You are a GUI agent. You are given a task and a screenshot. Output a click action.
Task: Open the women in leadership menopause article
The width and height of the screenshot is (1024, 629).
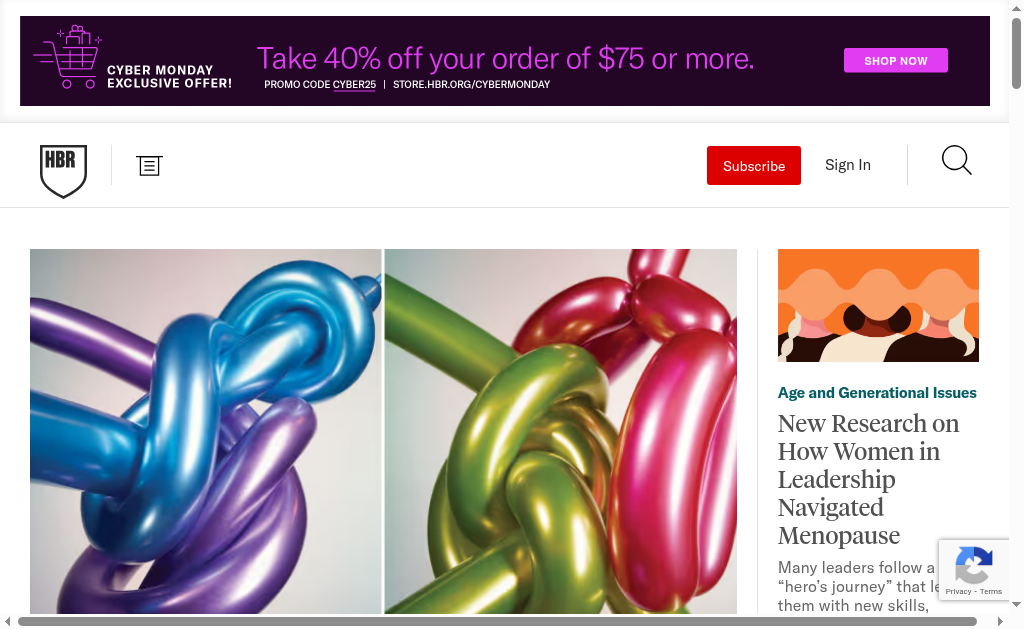tap(868, 479)
